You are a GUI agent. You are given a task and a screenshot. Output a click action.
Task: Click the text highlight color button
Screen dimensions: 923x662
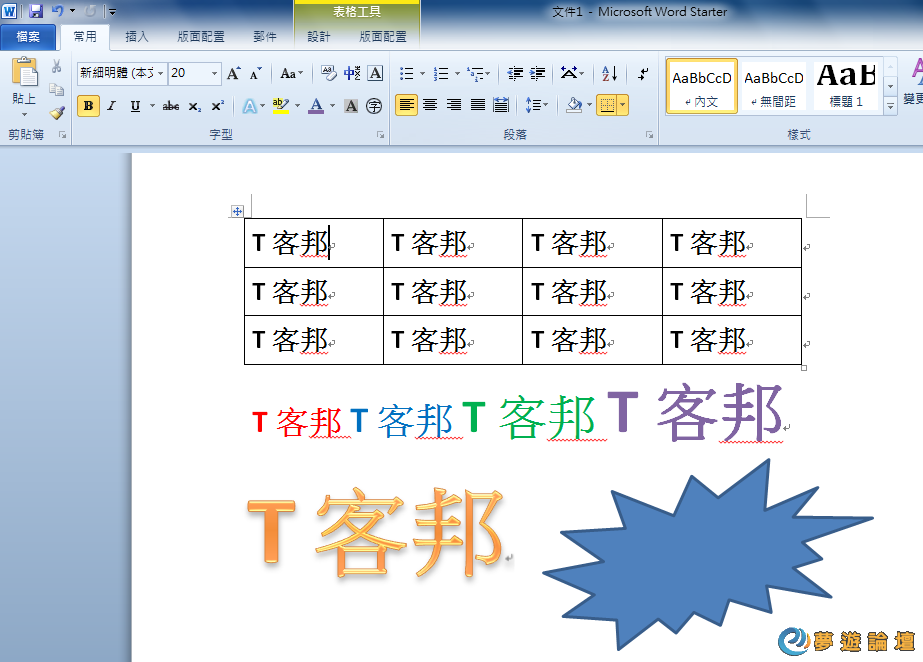(x=279, y=106)
